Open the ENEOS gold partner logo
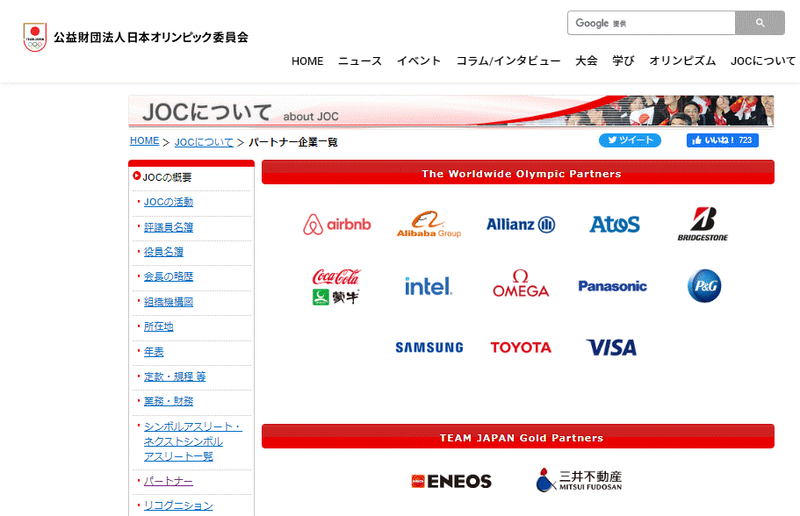The image size is (800, 516). (452, 481)
